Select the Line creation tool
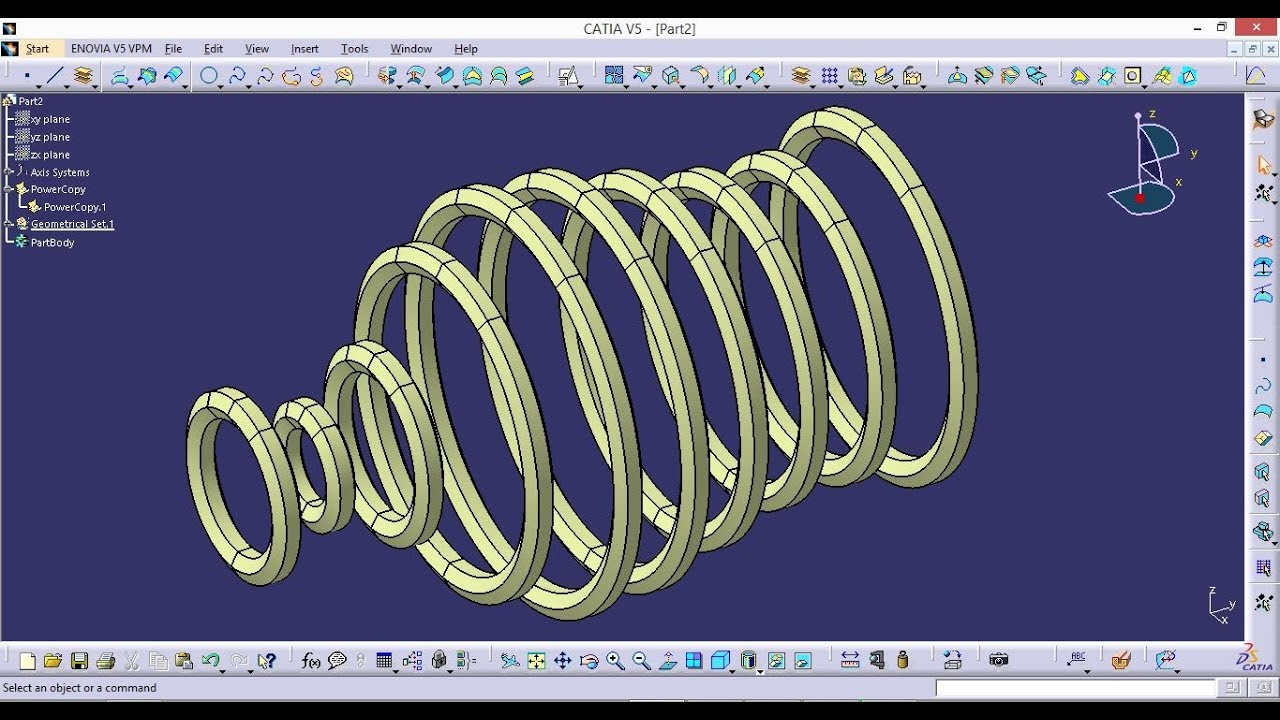The height and width of the screenshot is (720, 1280). [x=55, y=76]
